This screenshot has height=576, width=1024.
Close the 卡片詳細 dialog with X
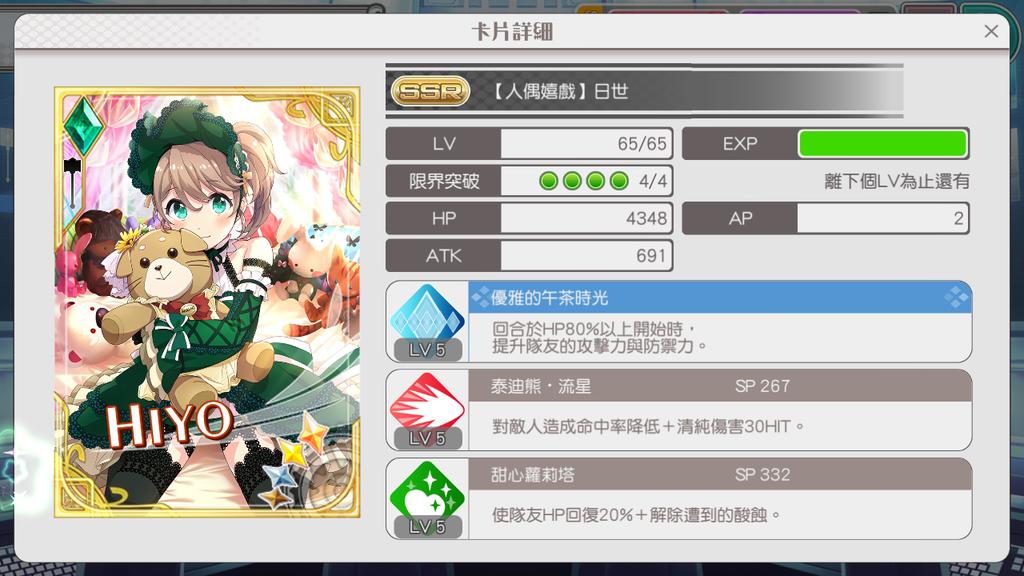[x=991, y=31]
